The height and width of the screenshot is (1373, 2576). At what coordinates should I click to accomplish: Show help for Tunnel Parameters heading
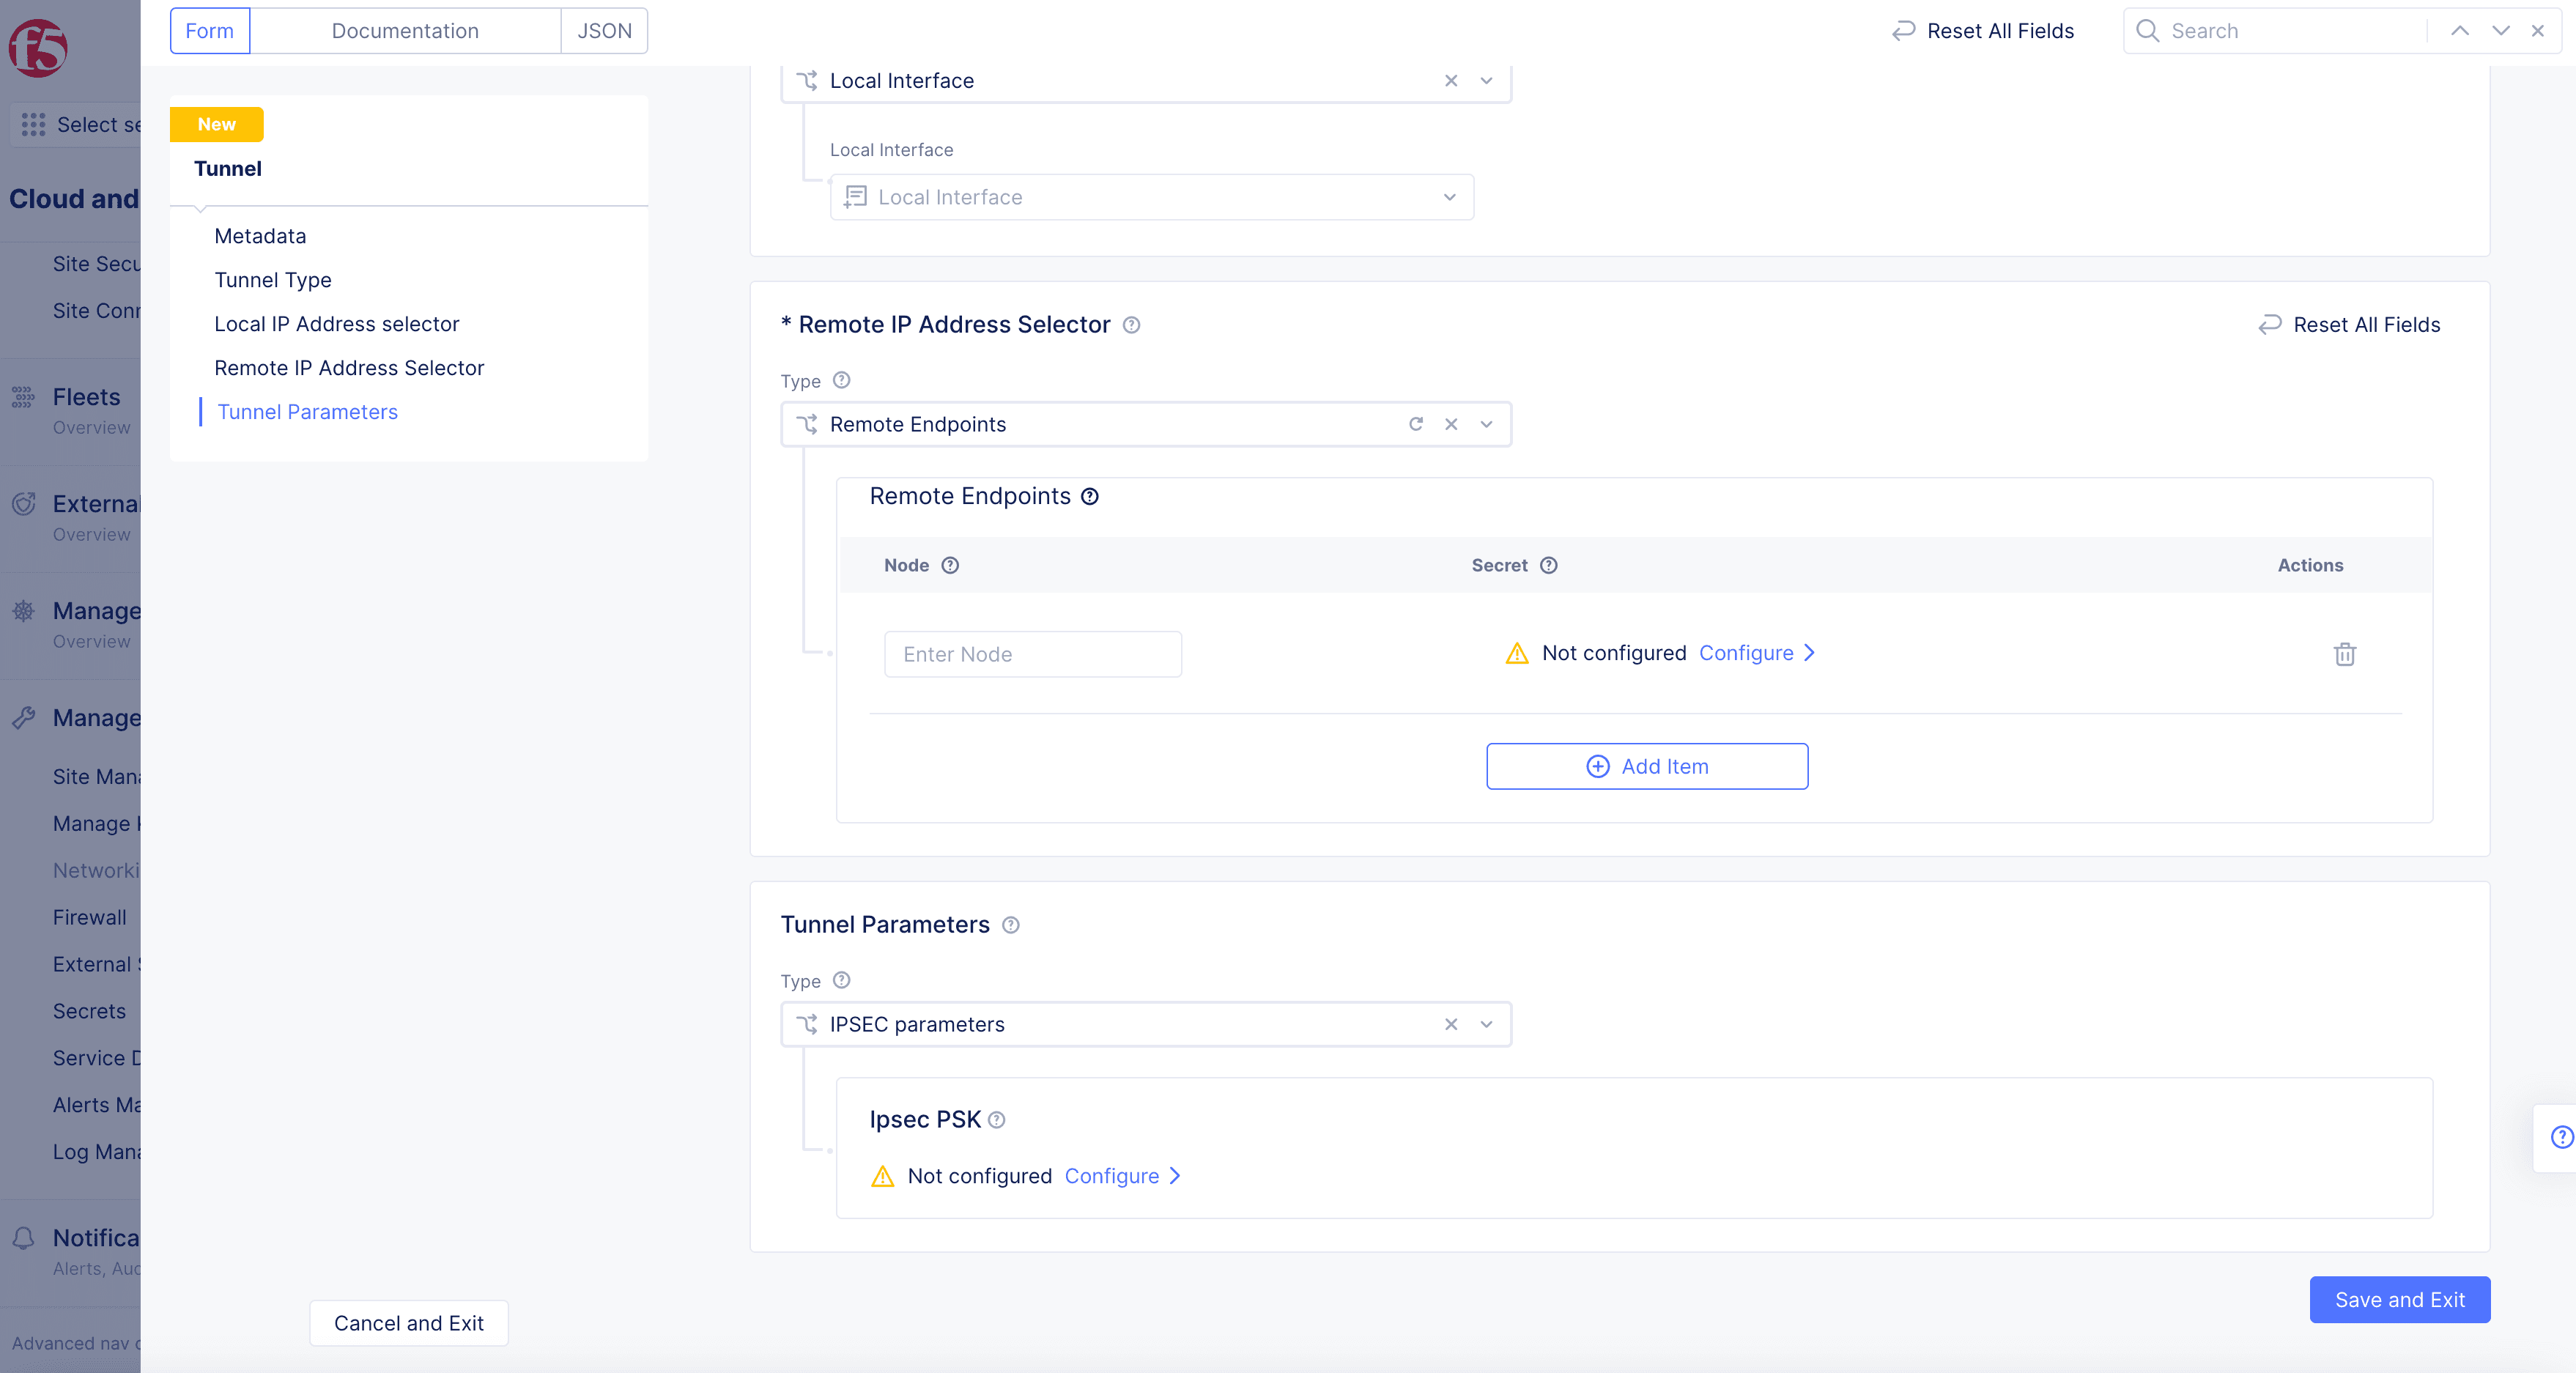1011,925
